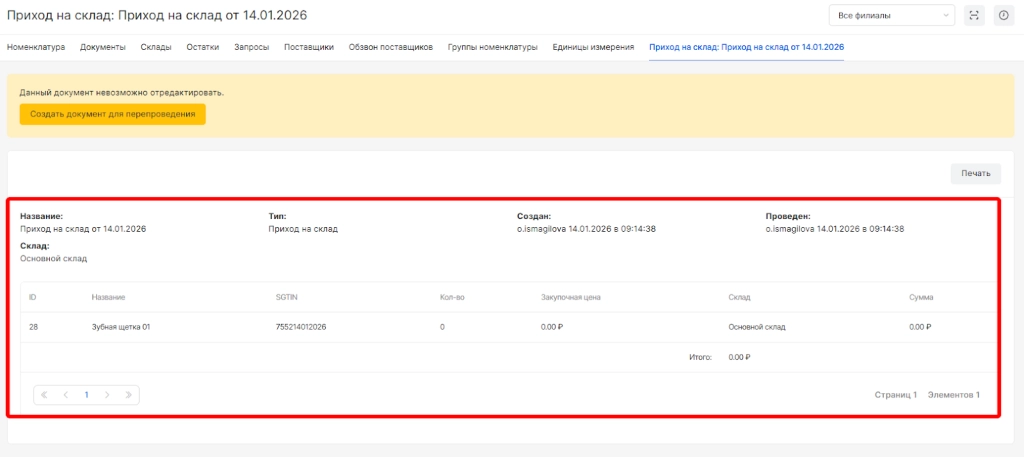This screenshot has width=1024, height=457.
Task: Open the Все филиалы branch dropdown
Action: (x=891, y=15)
